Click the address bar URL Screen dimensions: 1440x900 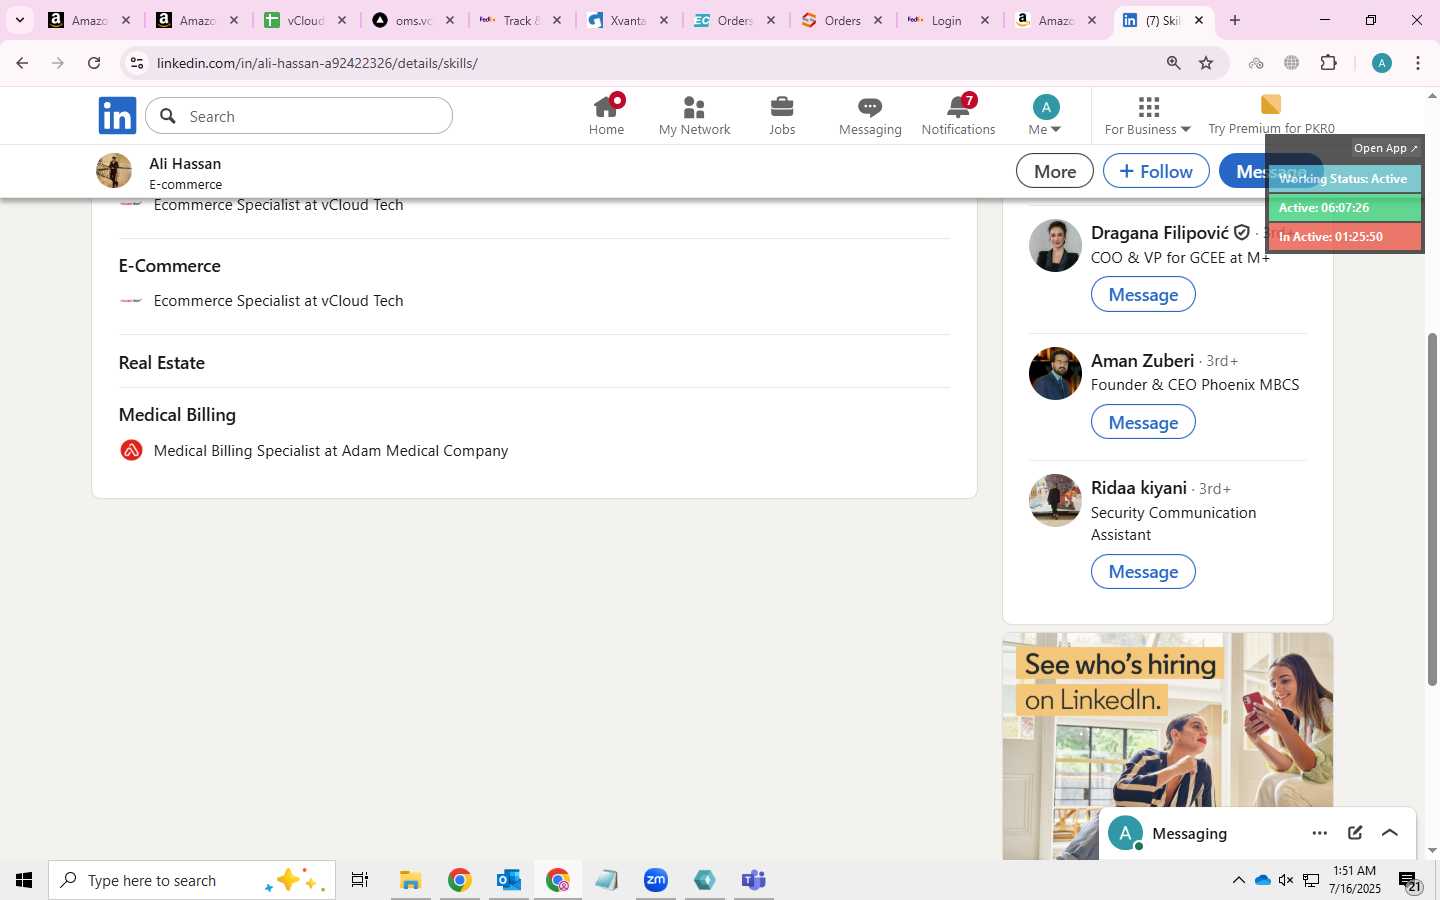pyautogui.click(x=317, y=63)
